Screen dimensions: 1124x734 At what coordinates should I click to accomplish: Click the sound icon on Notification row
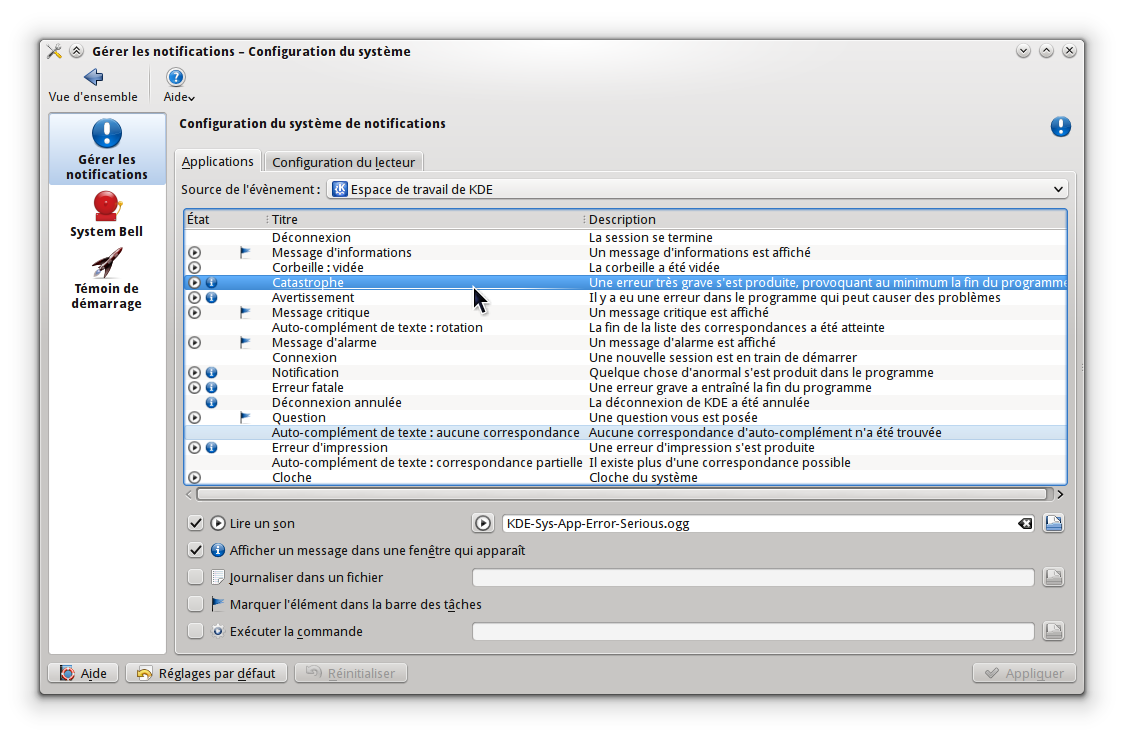[194, 373]
